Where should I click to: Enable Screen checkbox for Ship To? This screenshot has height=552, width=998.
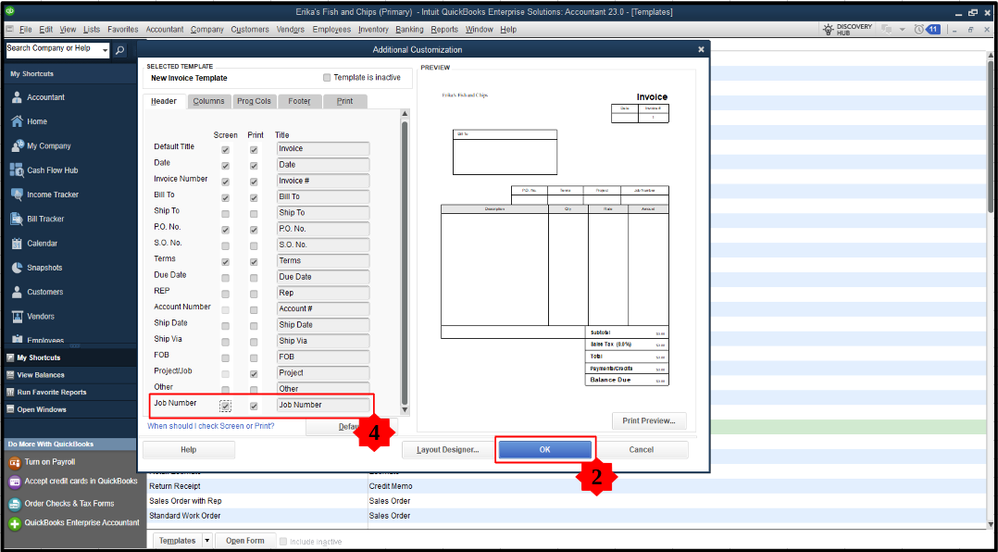(225, 214)
